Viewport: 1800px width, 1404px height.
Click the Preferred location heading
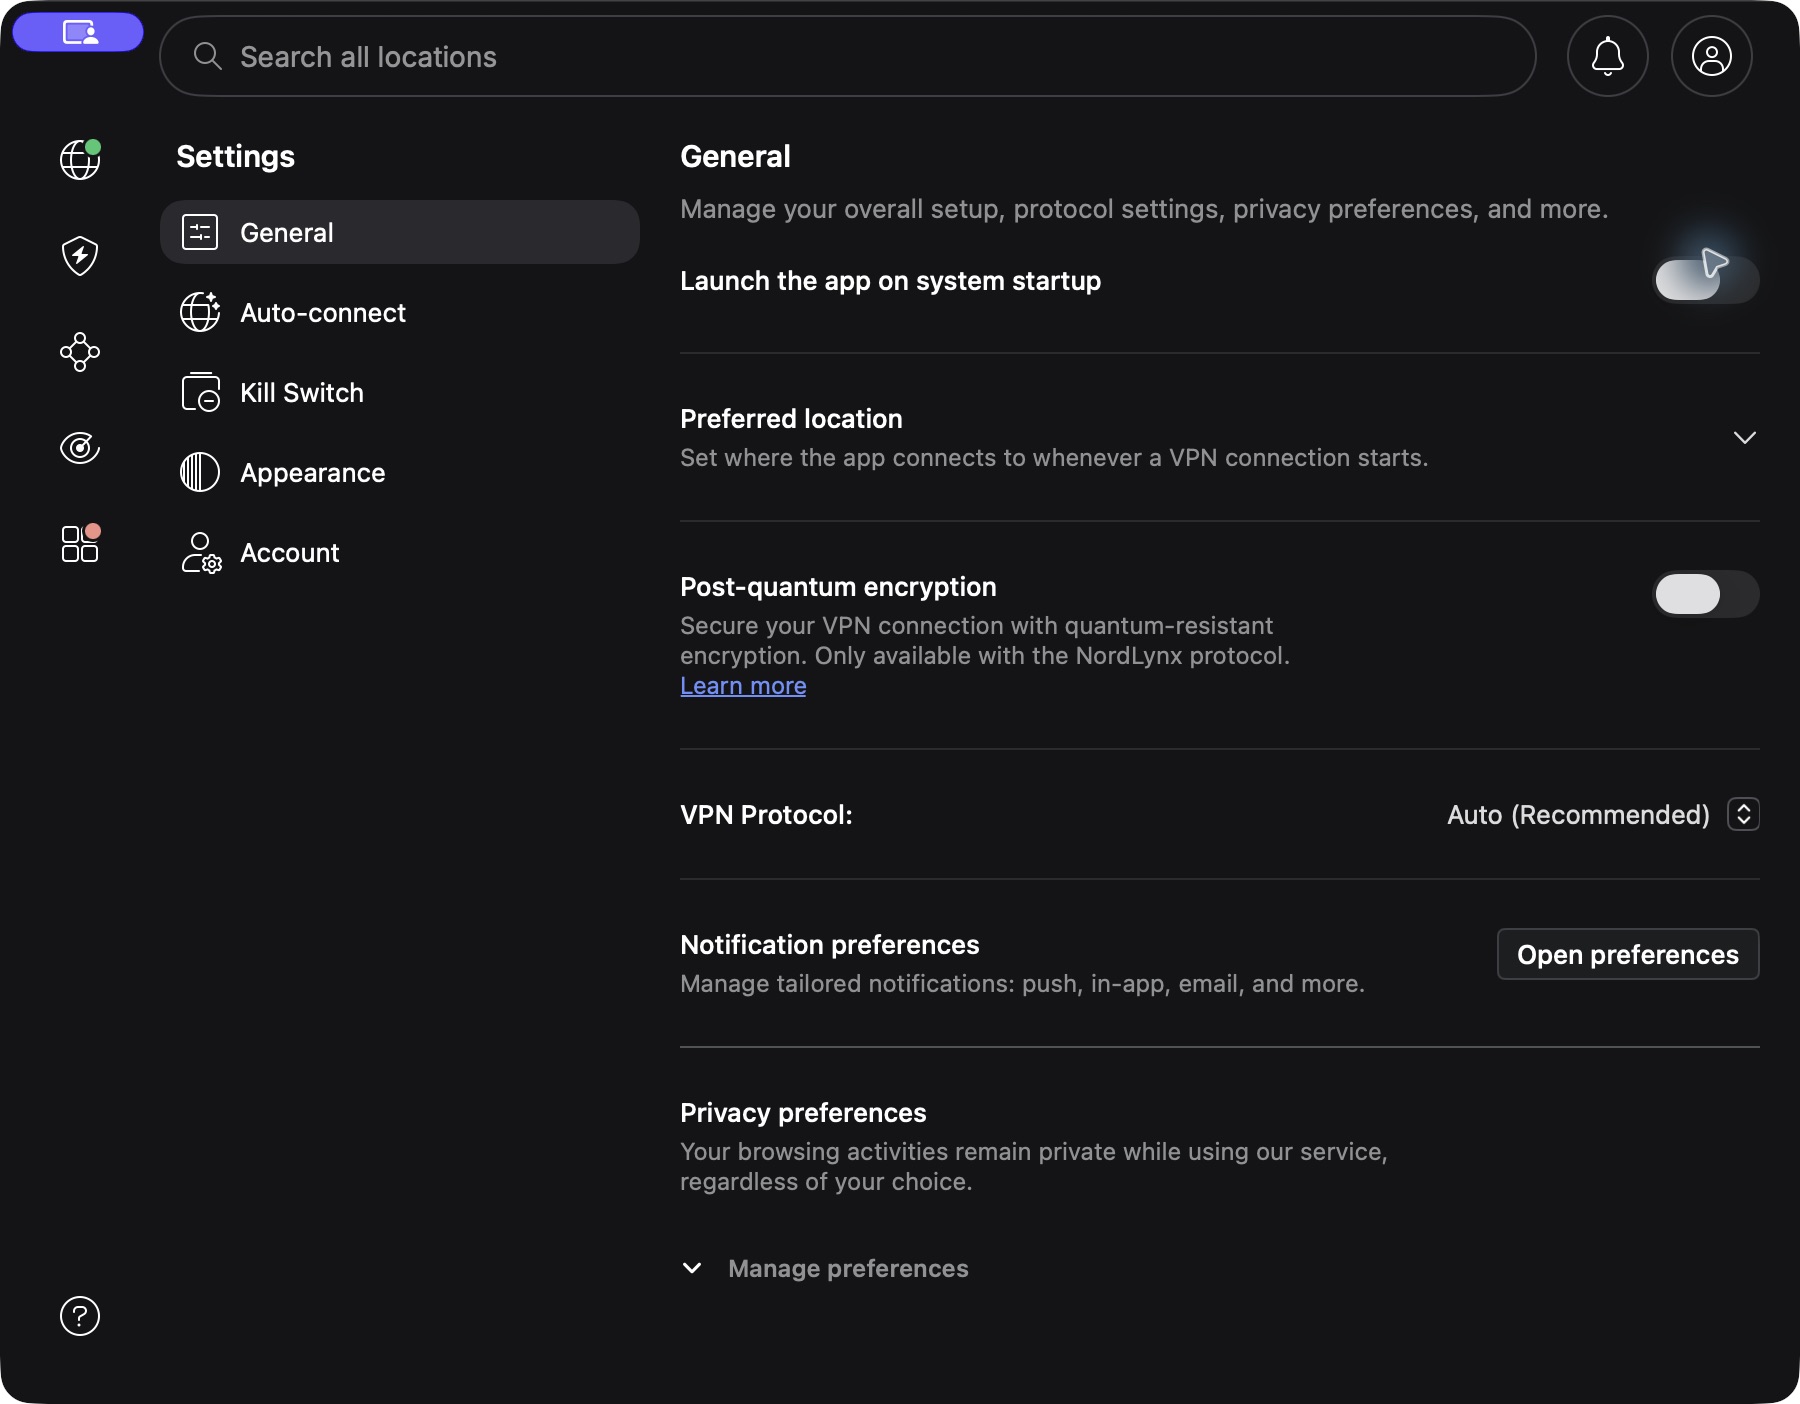tap(791, 418)
